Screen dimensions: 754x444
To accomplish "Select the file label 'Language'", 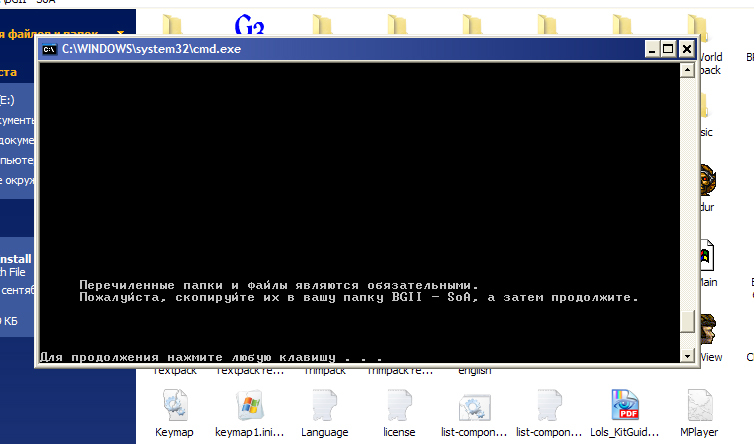I will coord(325,432).
